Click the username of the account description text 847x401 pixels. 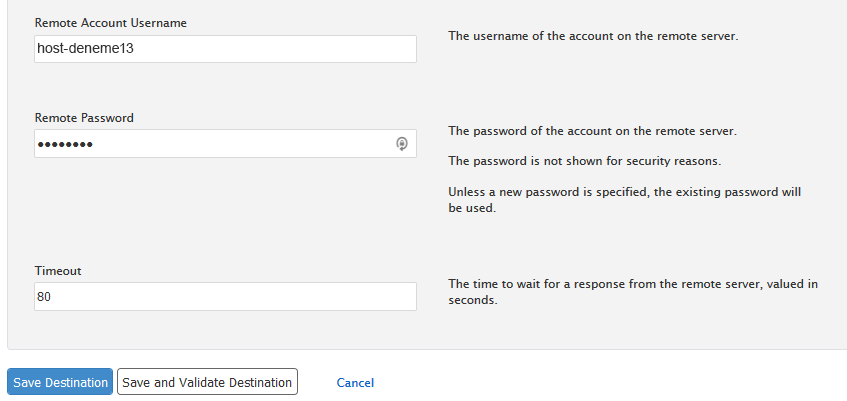593,36
